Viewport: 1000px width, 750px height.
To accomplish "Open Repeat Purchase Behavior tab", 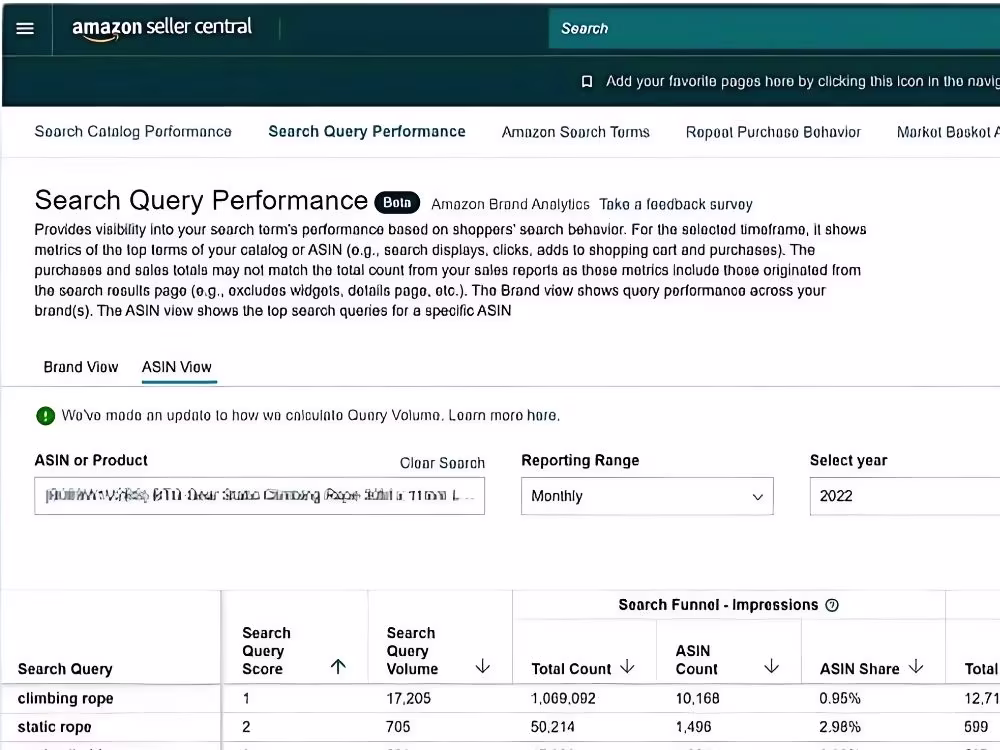I will 773,132.
